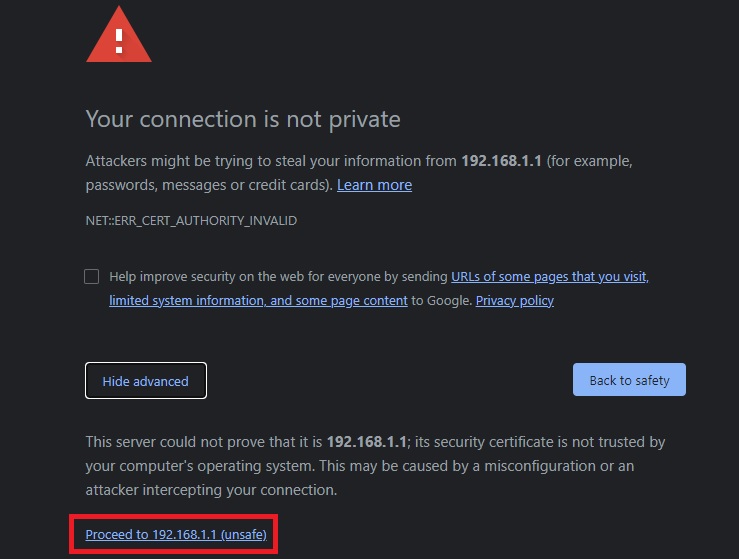The width and height of the screenshot is (739, 559).
Task: Click the "Your connection is not private" heading
Action: pyautogui.click(x=243, y=119)
